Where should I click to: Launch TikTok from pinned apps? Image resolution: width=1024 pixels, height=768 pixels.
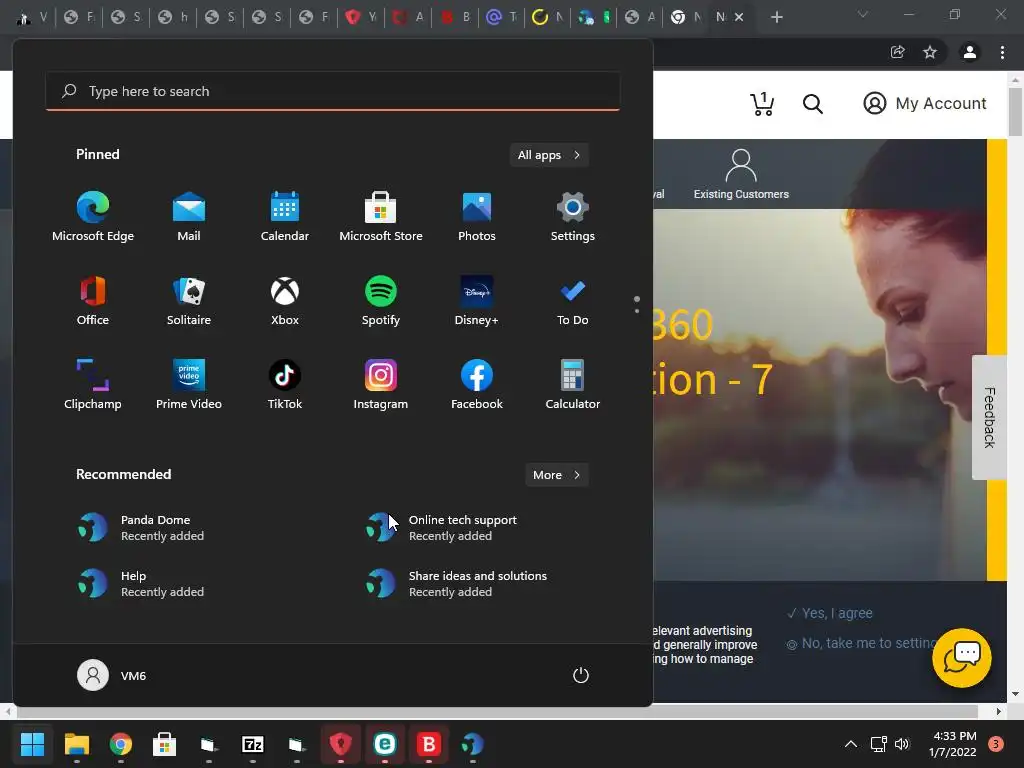click(285, 385)
